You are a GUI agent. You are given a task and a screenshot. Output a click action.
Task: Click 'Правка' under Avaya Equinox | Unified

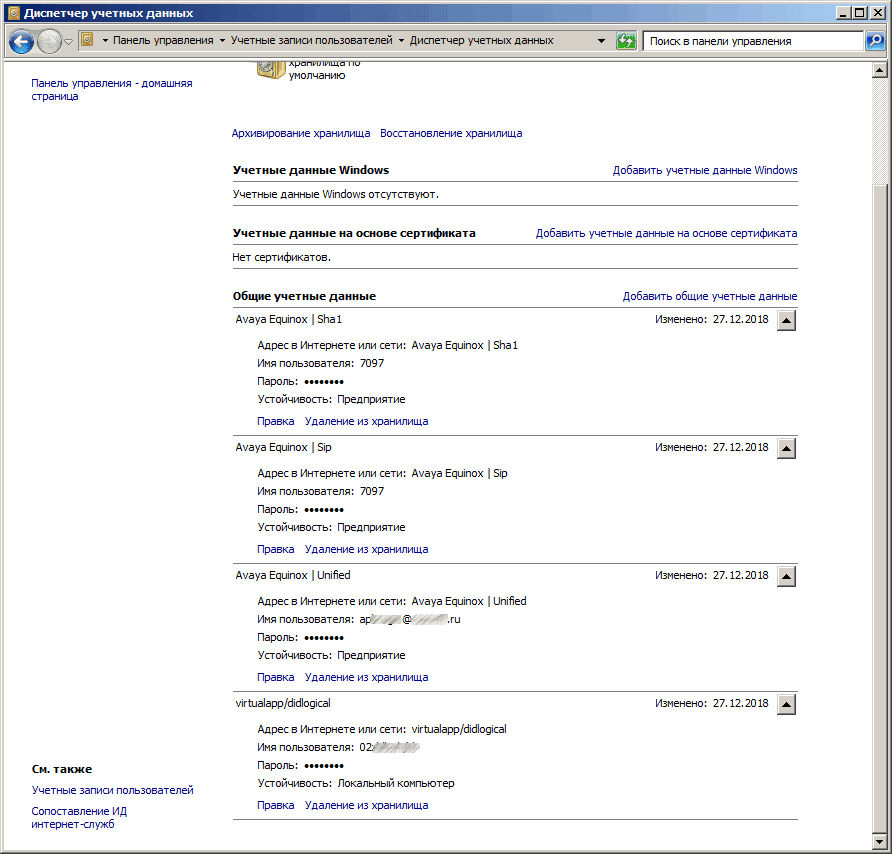276,678
